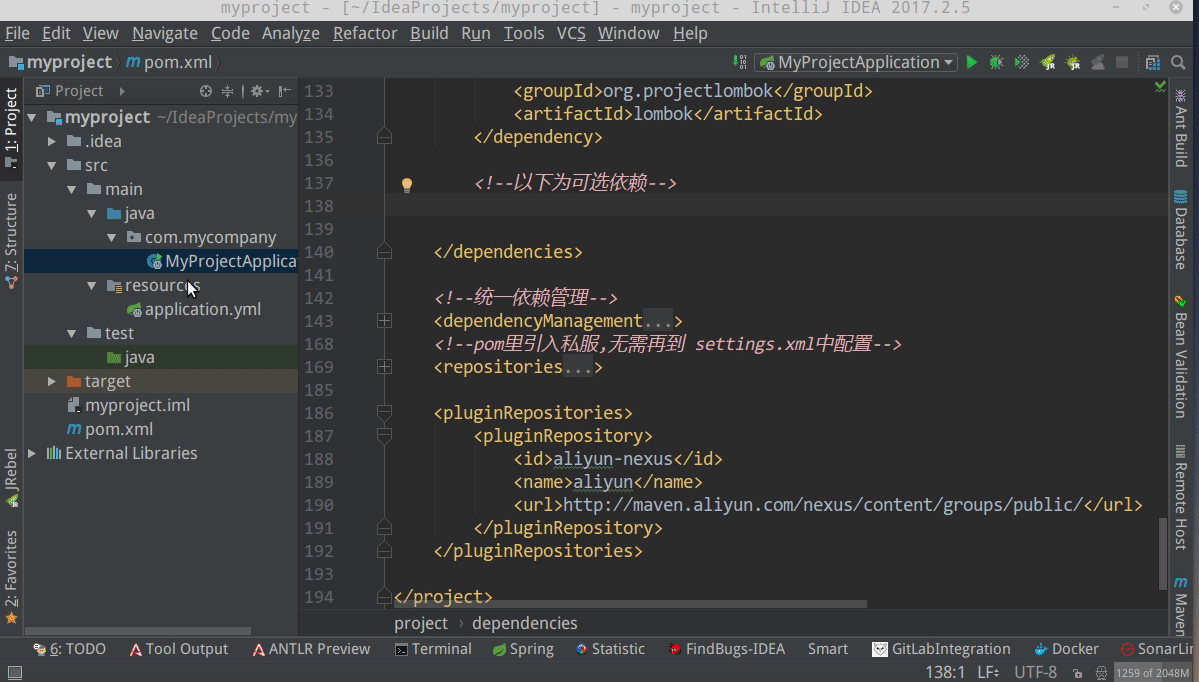Toggle tool window bars icon in status bar corner

point(14,673)
